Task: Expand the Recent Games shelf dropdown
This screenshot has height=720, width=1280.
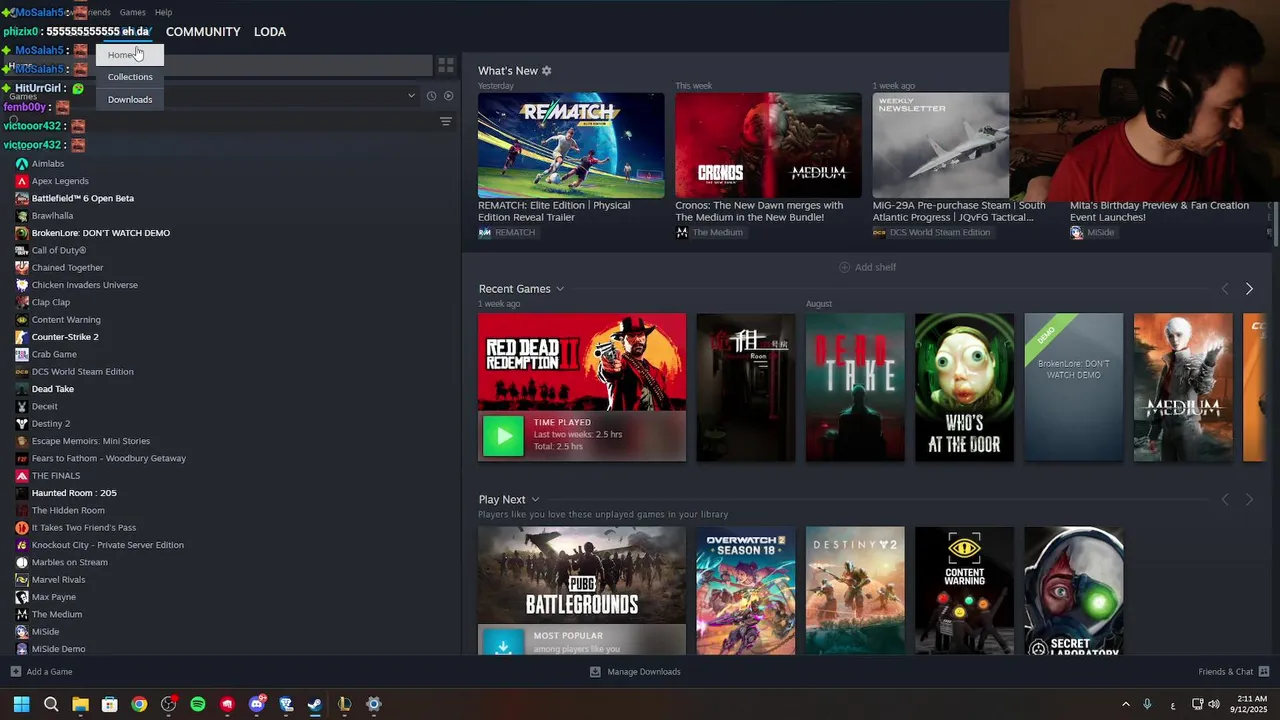Action: [x=560, y=289]
